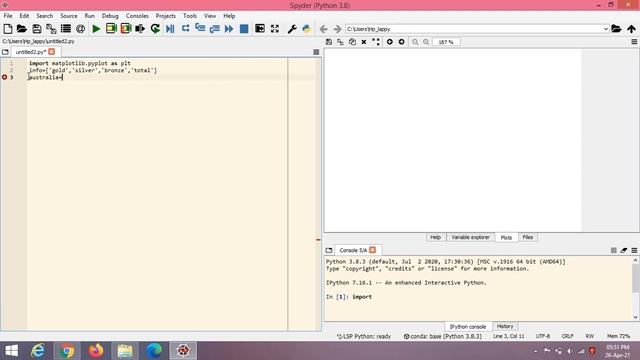Open console pane options hamburger menu
The width and height of the screenshot is (640, 360).
tap(634, 250)
